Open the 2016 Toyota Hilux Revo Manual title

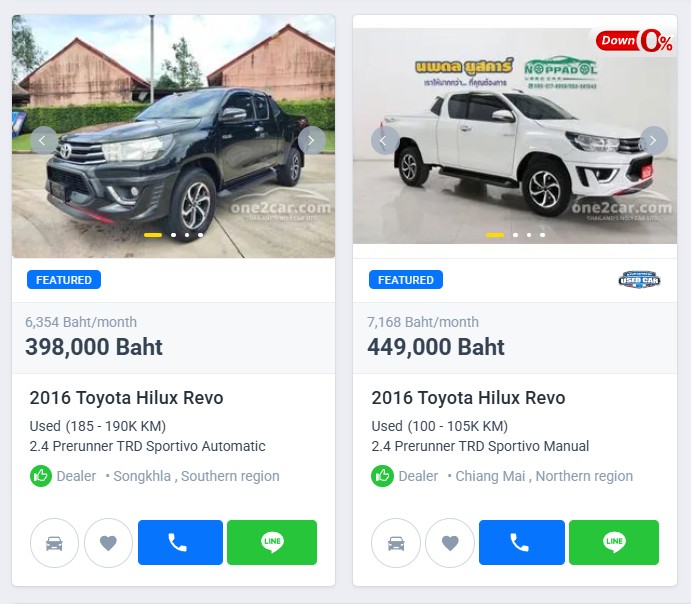468,398
